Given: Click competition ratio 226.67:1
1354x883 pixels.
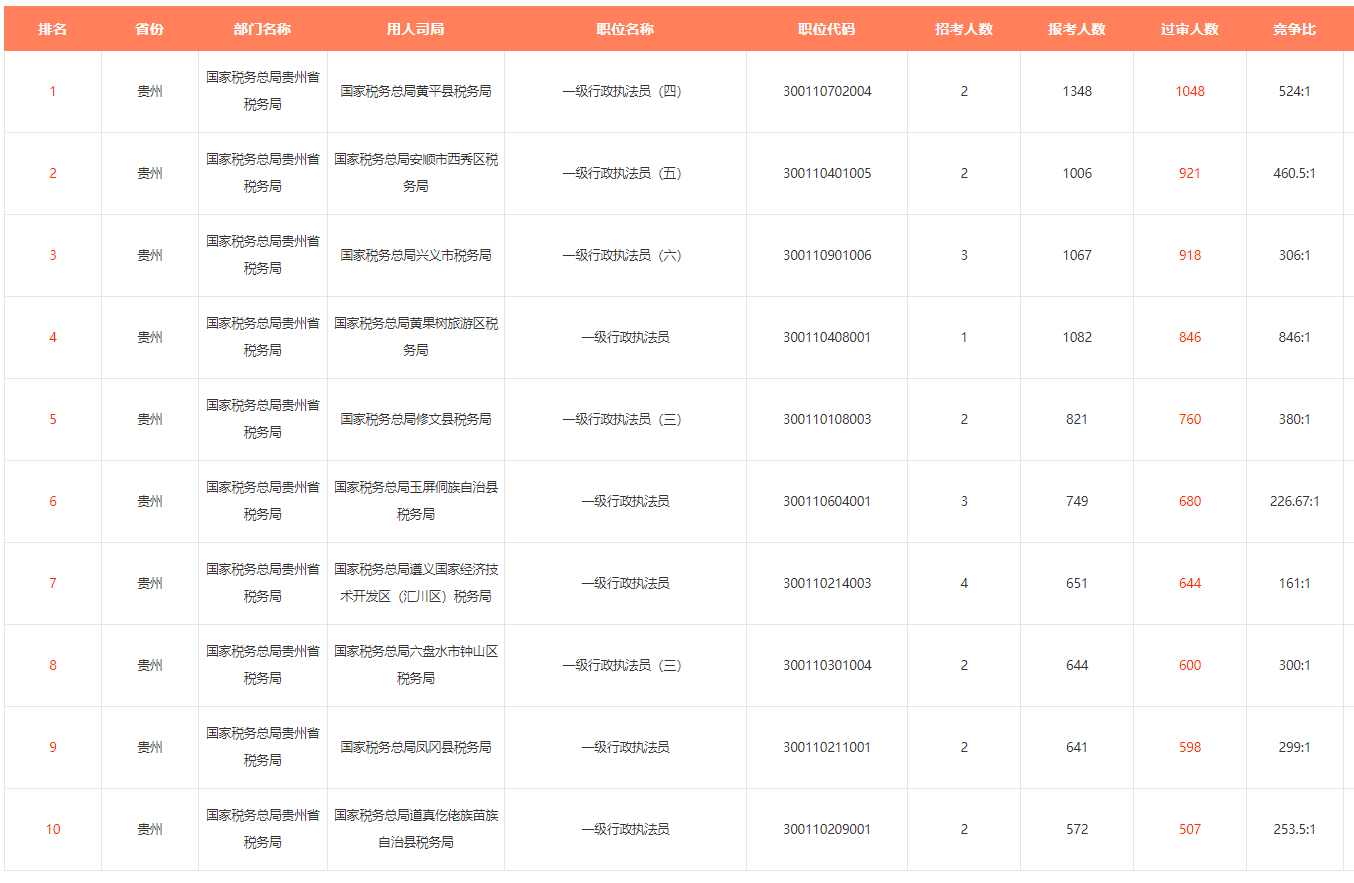Looking at the screenshot, I should 1294,501.
